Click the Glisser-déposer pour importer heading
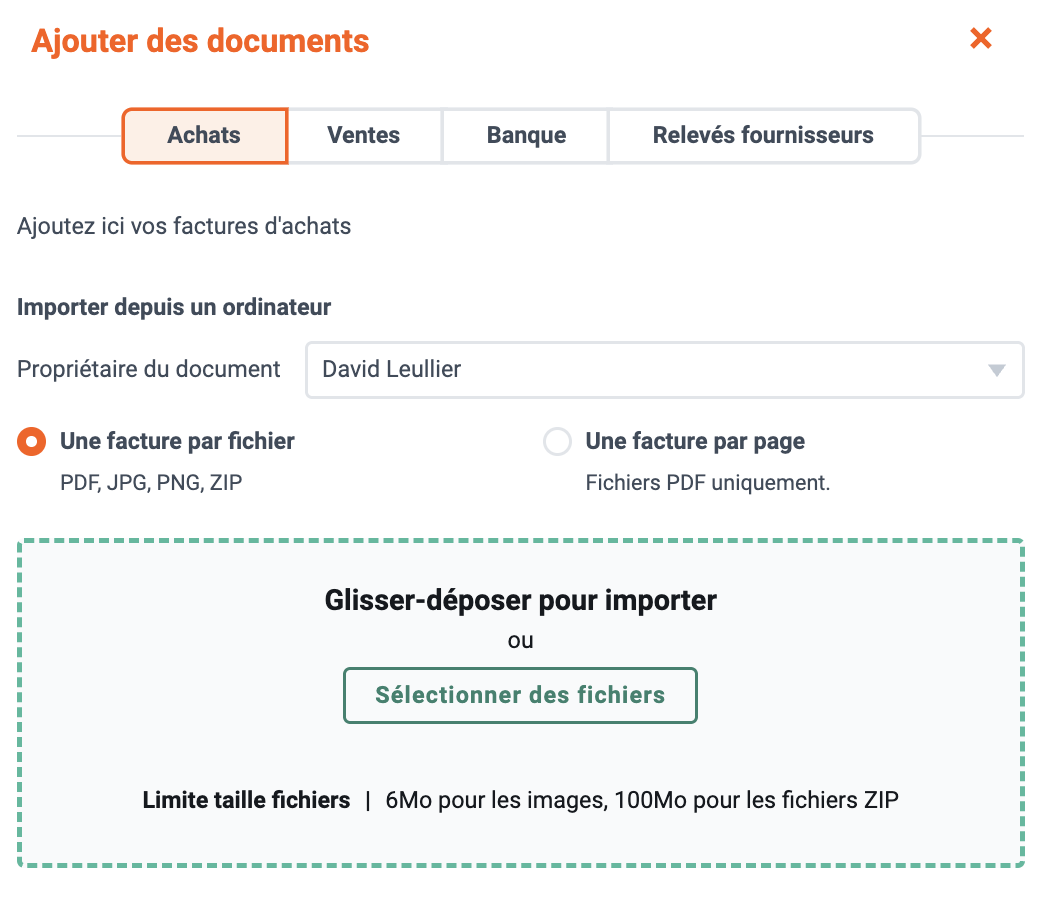 coord(520,600)
